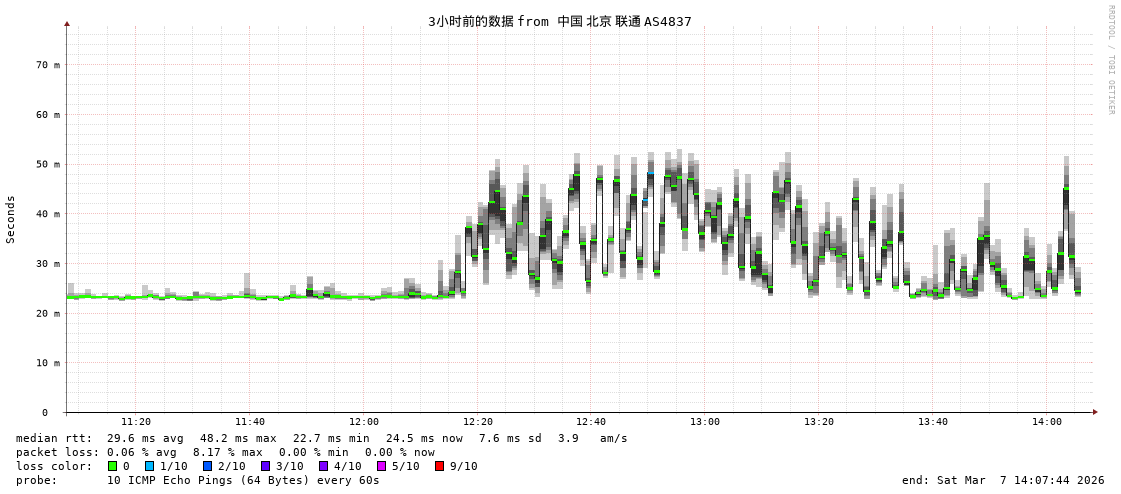Click the RRDTOOL / TOBI OETIKER watermark

pos(1110,60)
